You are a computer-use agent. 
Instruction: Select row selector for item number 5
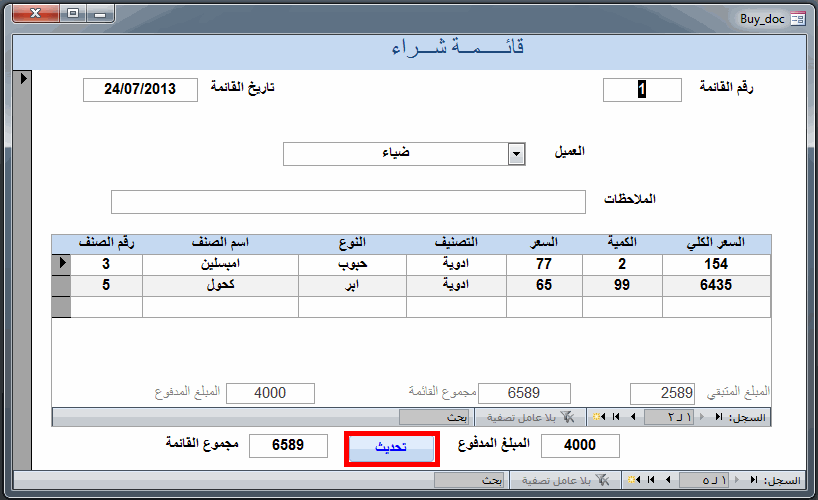pos(61,285)
